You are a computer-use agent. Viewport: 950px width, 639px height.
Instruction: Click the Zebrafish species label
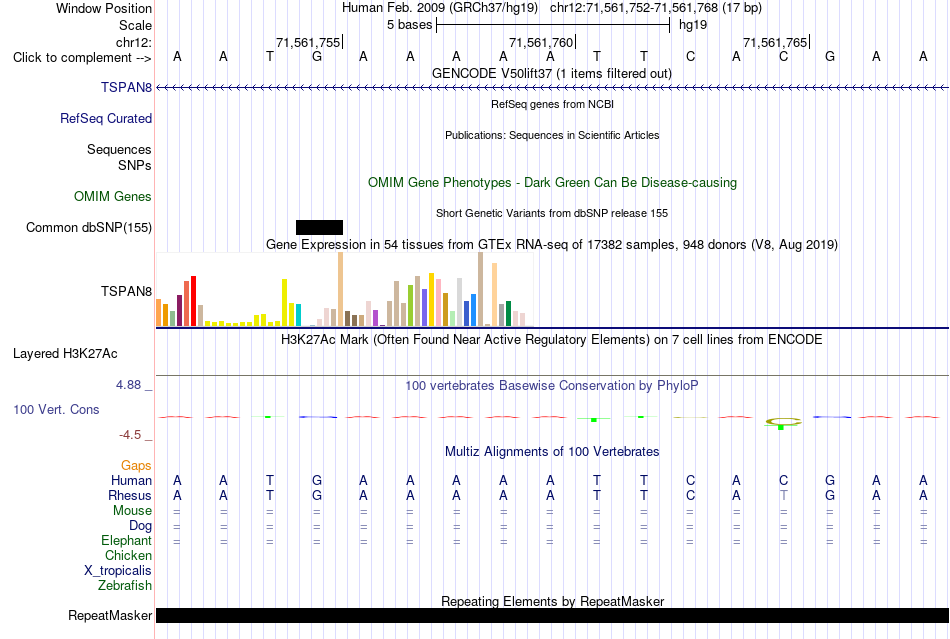pos(125,585)
